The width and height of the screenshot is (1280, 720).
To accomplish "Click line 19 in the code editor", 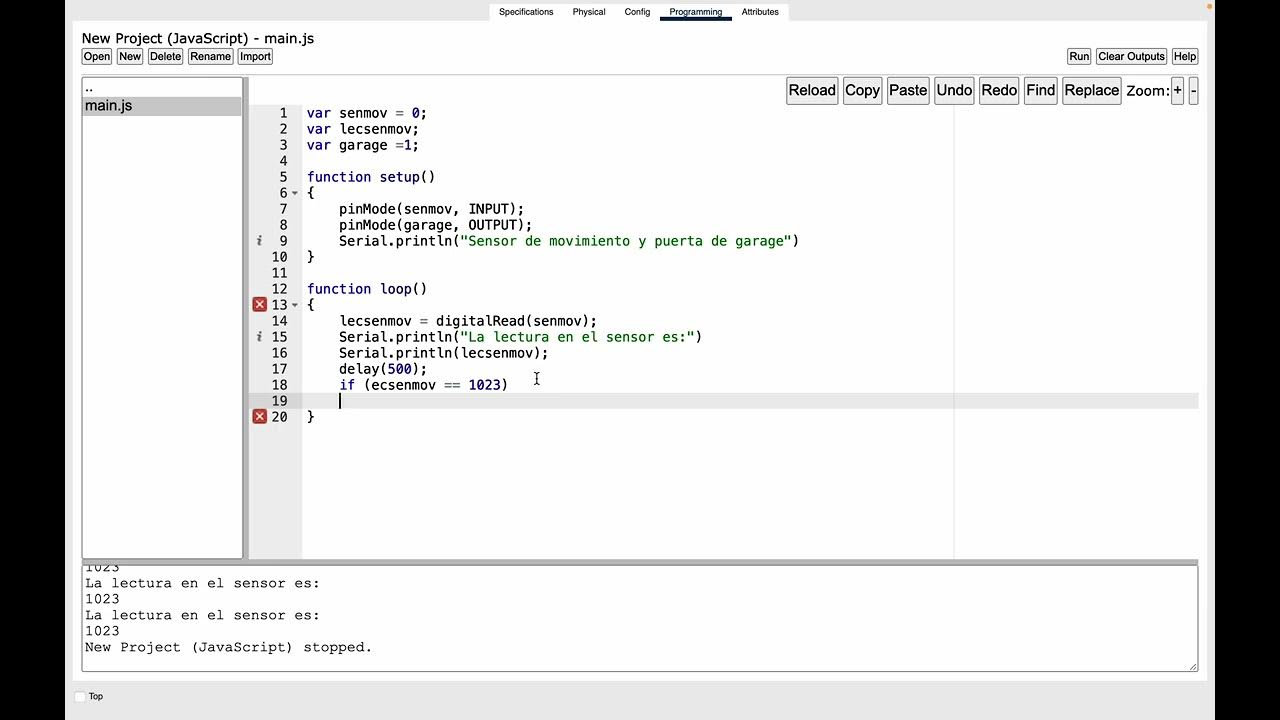I will (x=750, y=401).
